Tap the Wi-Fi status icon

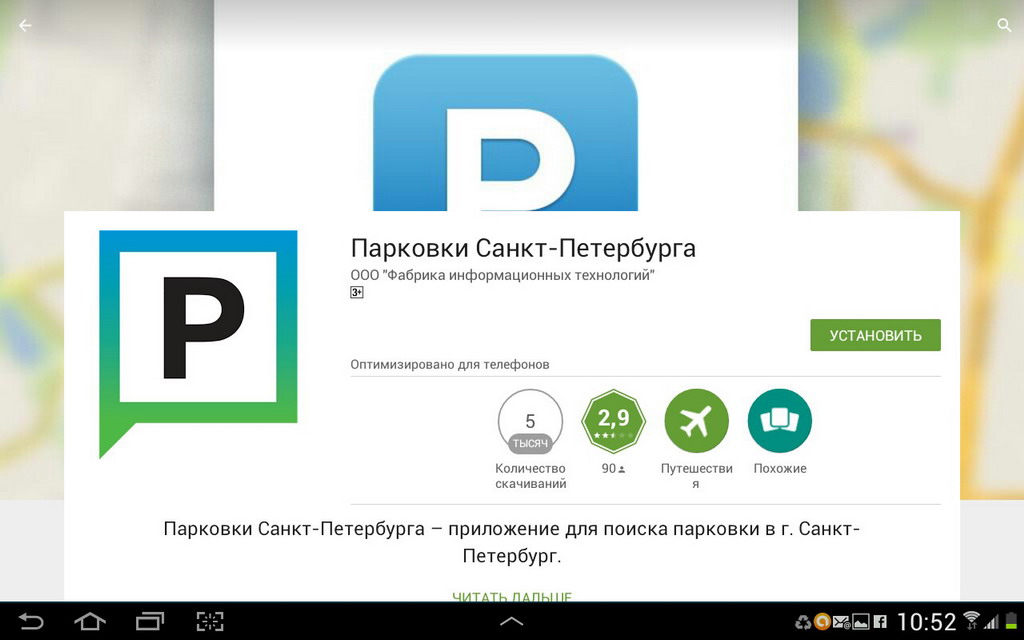tap(970, 620)
